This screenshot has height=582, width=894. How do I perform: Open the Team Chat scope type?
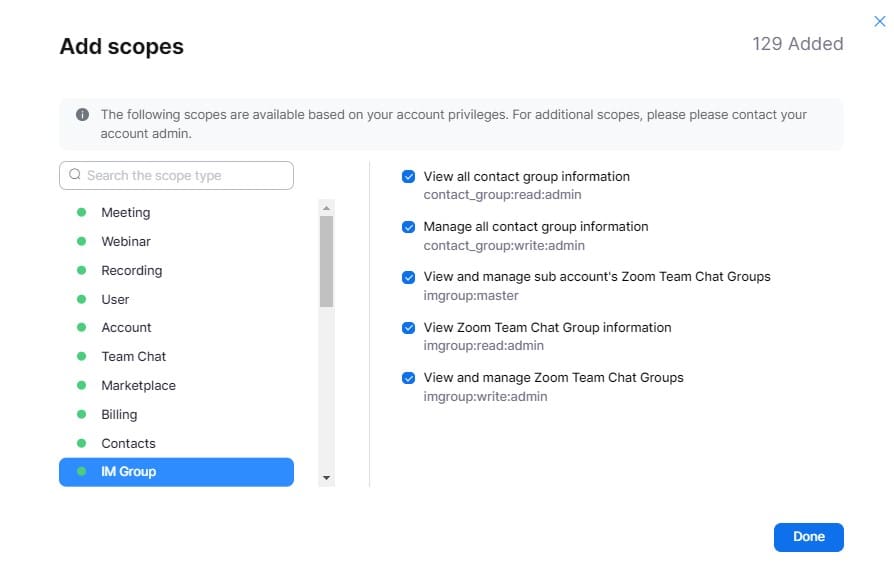(x=133, y=357)
